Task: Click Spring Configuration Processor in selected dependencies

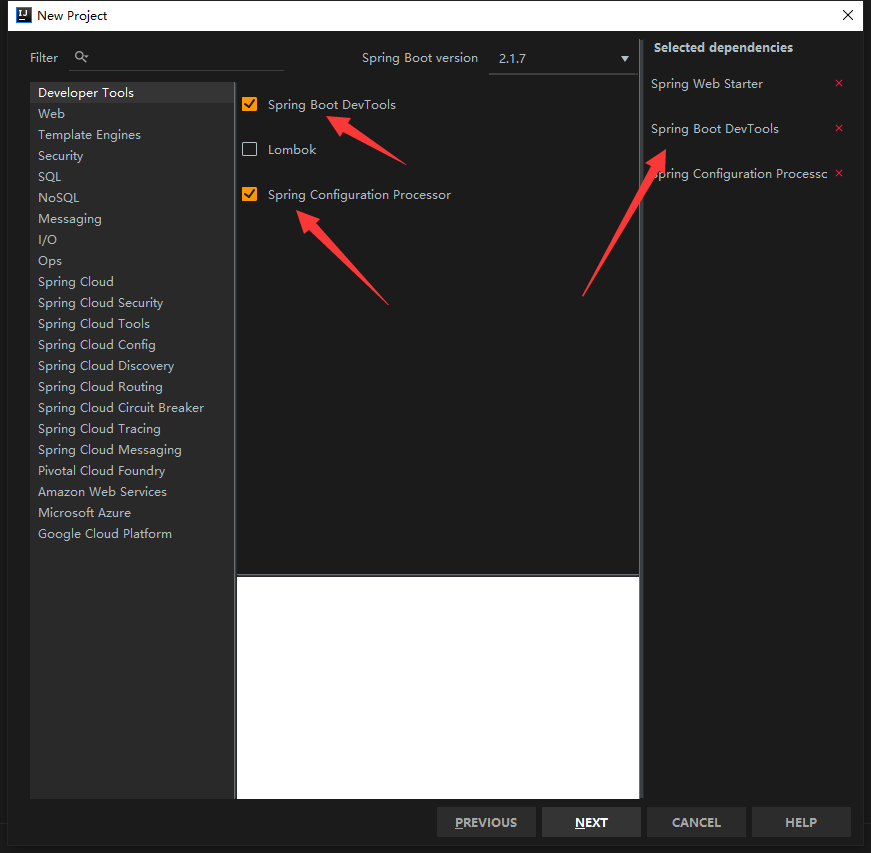Action: 739,174
